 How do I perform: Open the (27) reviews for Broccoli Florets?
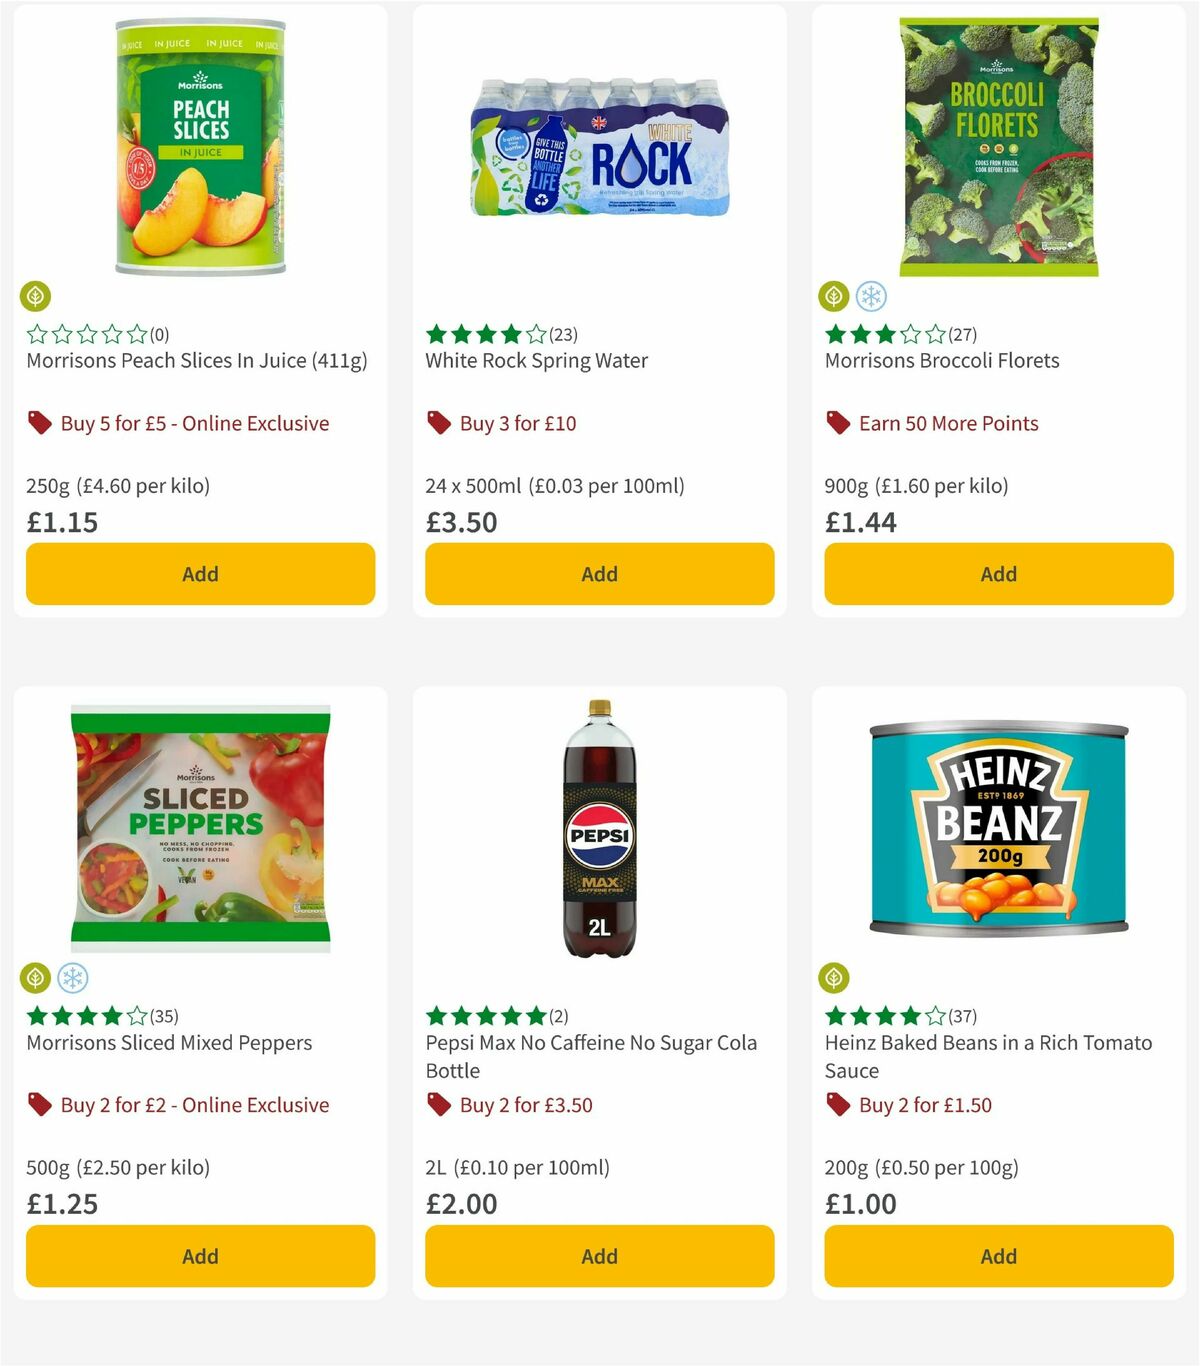[963, 333]
